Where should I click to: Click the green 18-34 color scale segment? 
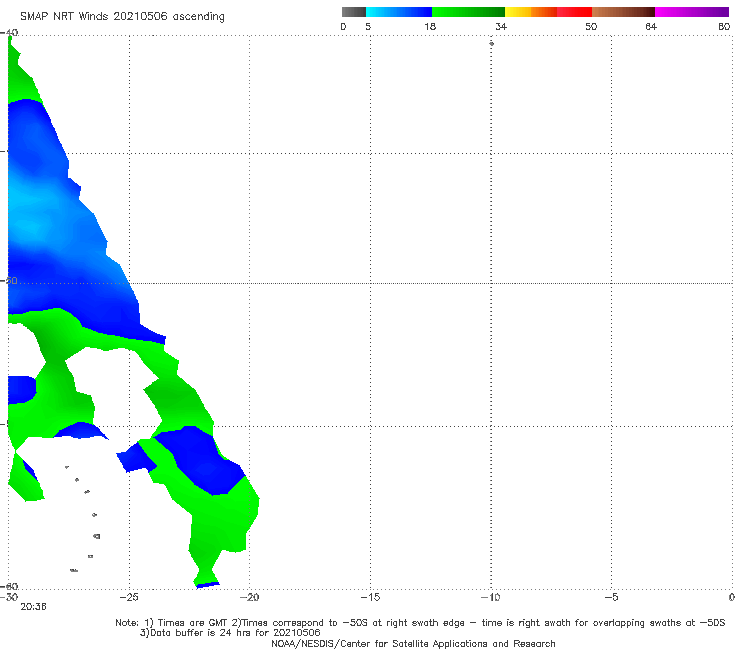click(x=468, y=12)
